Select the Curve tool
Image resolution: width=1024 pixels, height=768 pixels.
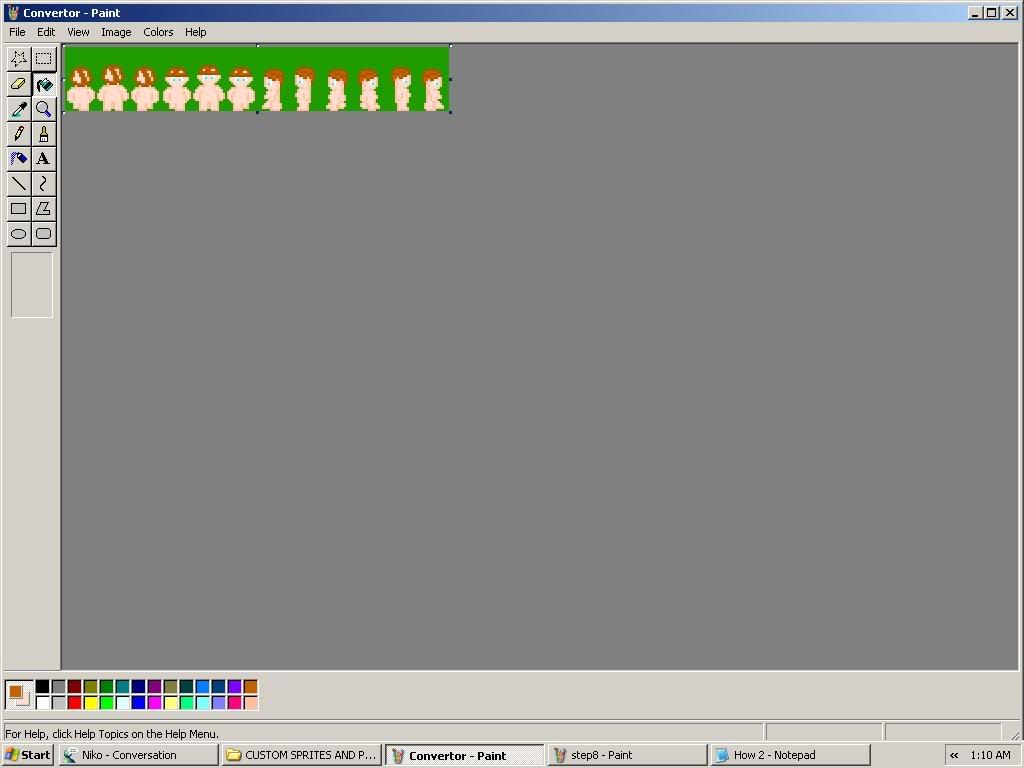44,184
